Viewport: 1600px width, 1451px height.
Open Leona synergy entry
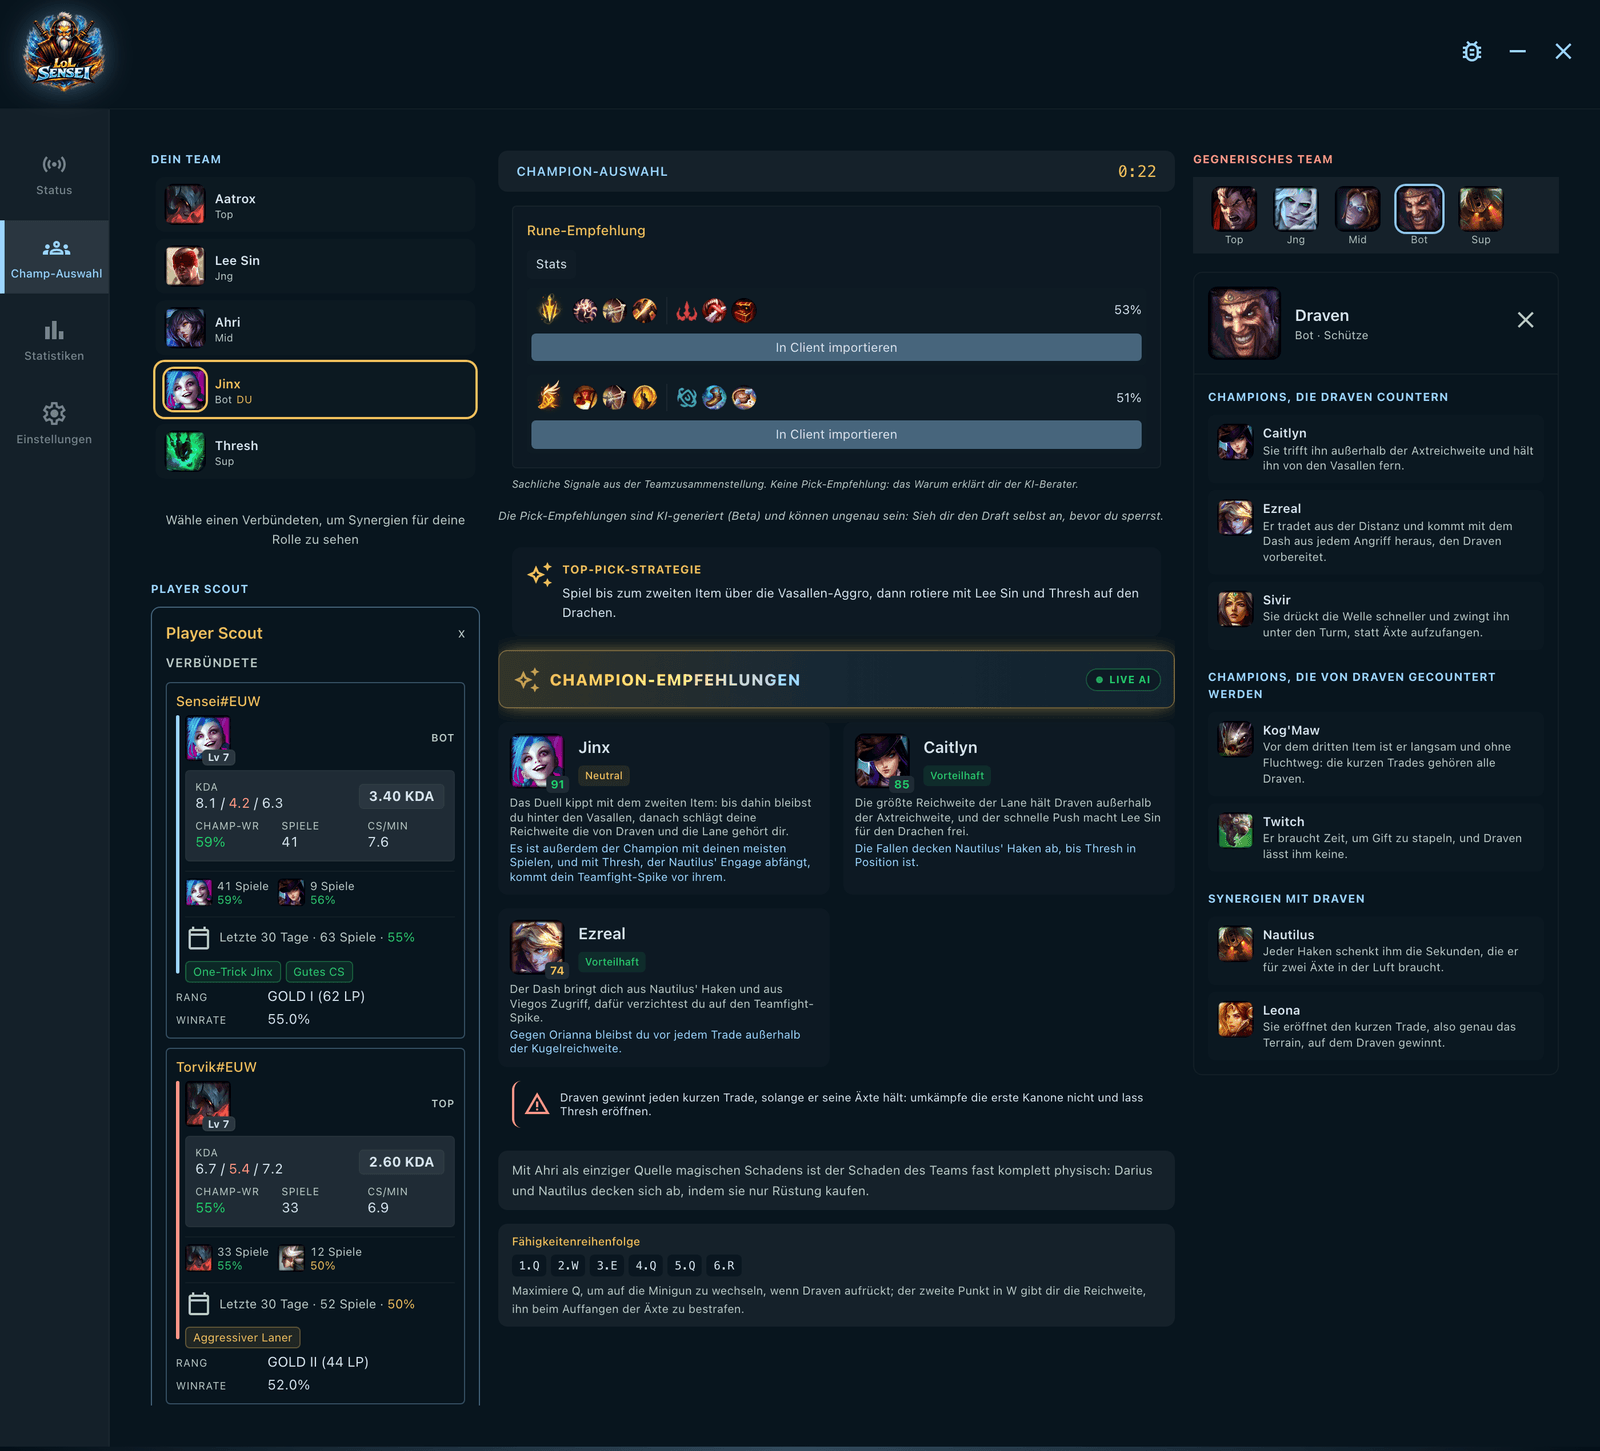[x=1375, y=1026]
